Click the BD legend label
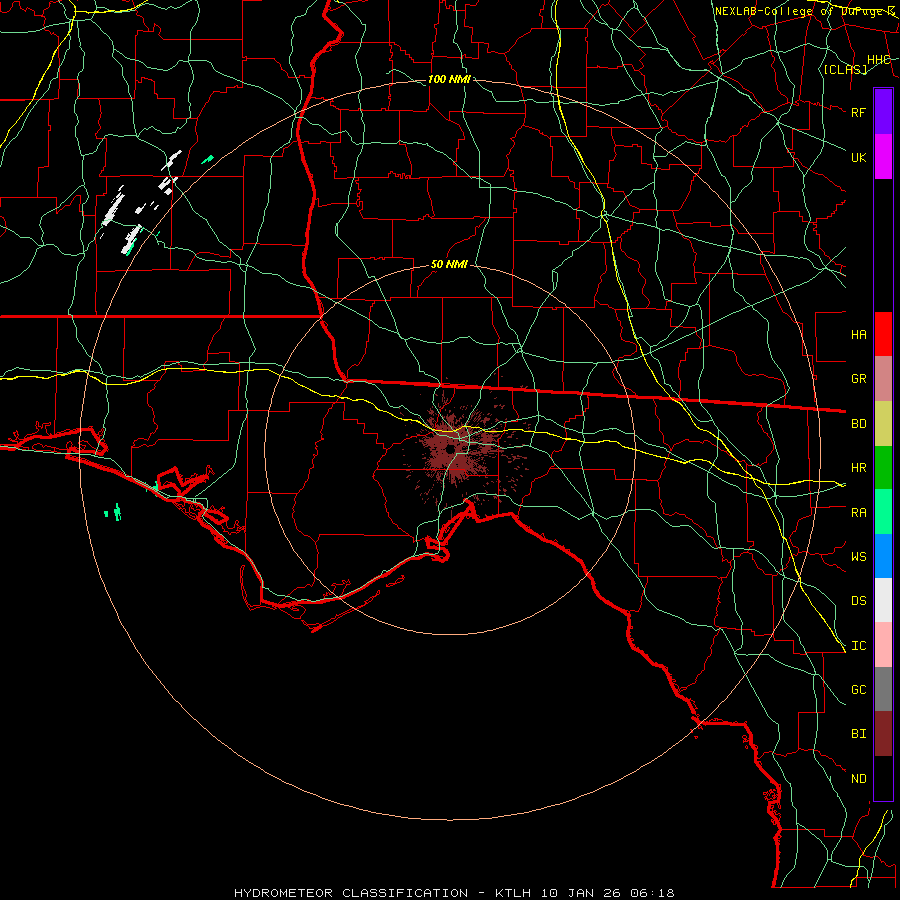The image size is (900, 900). (859, 424)
